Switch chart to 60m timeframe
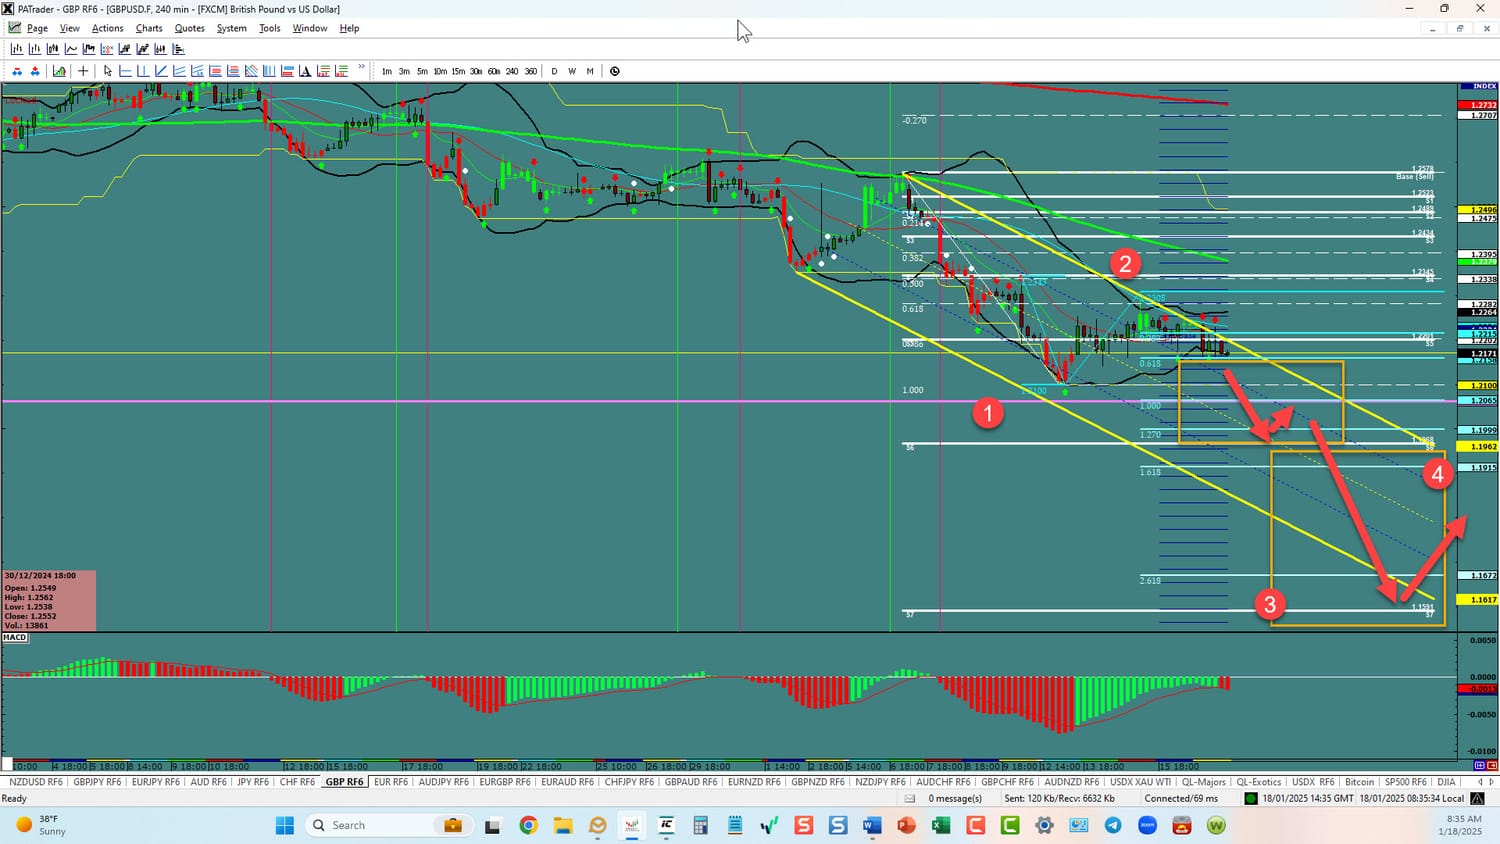1500x844 pixels. pos(494,71)
